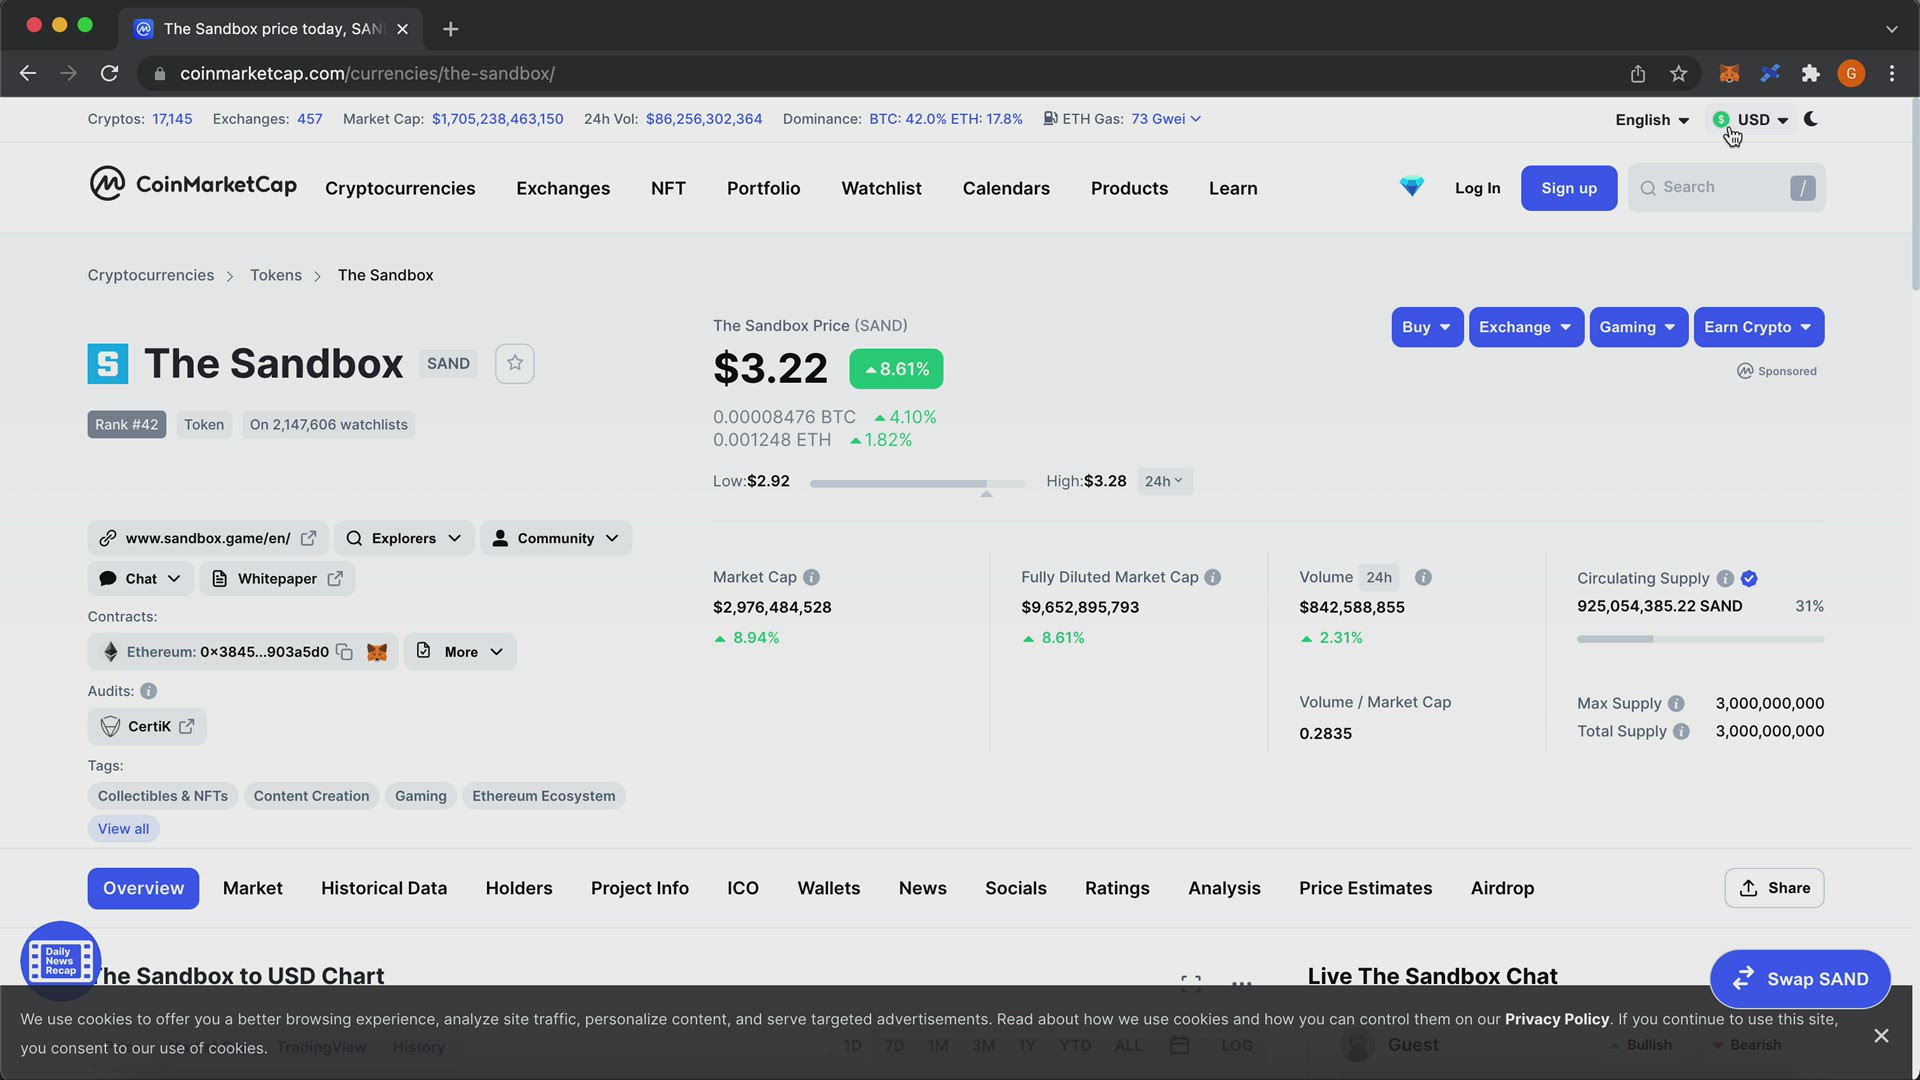
Task: Show Max Supply info icon
Action: tap(1676, 703)
